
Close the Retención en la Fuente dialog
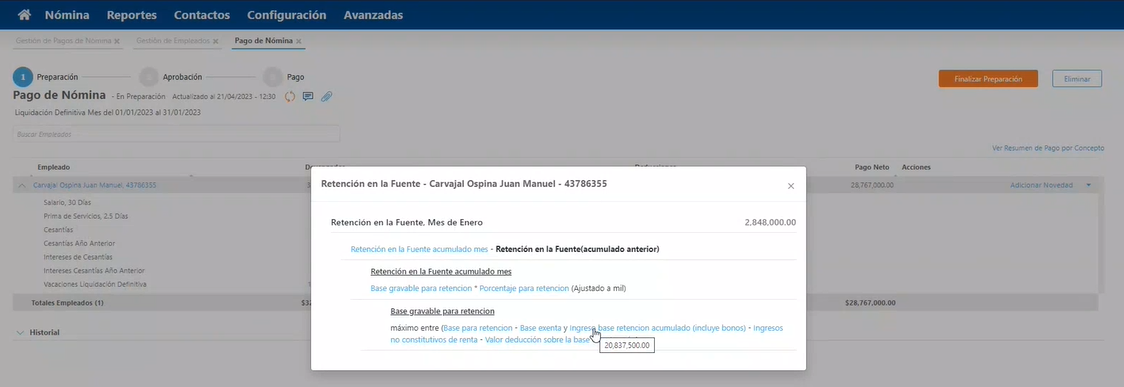(791, 186)
